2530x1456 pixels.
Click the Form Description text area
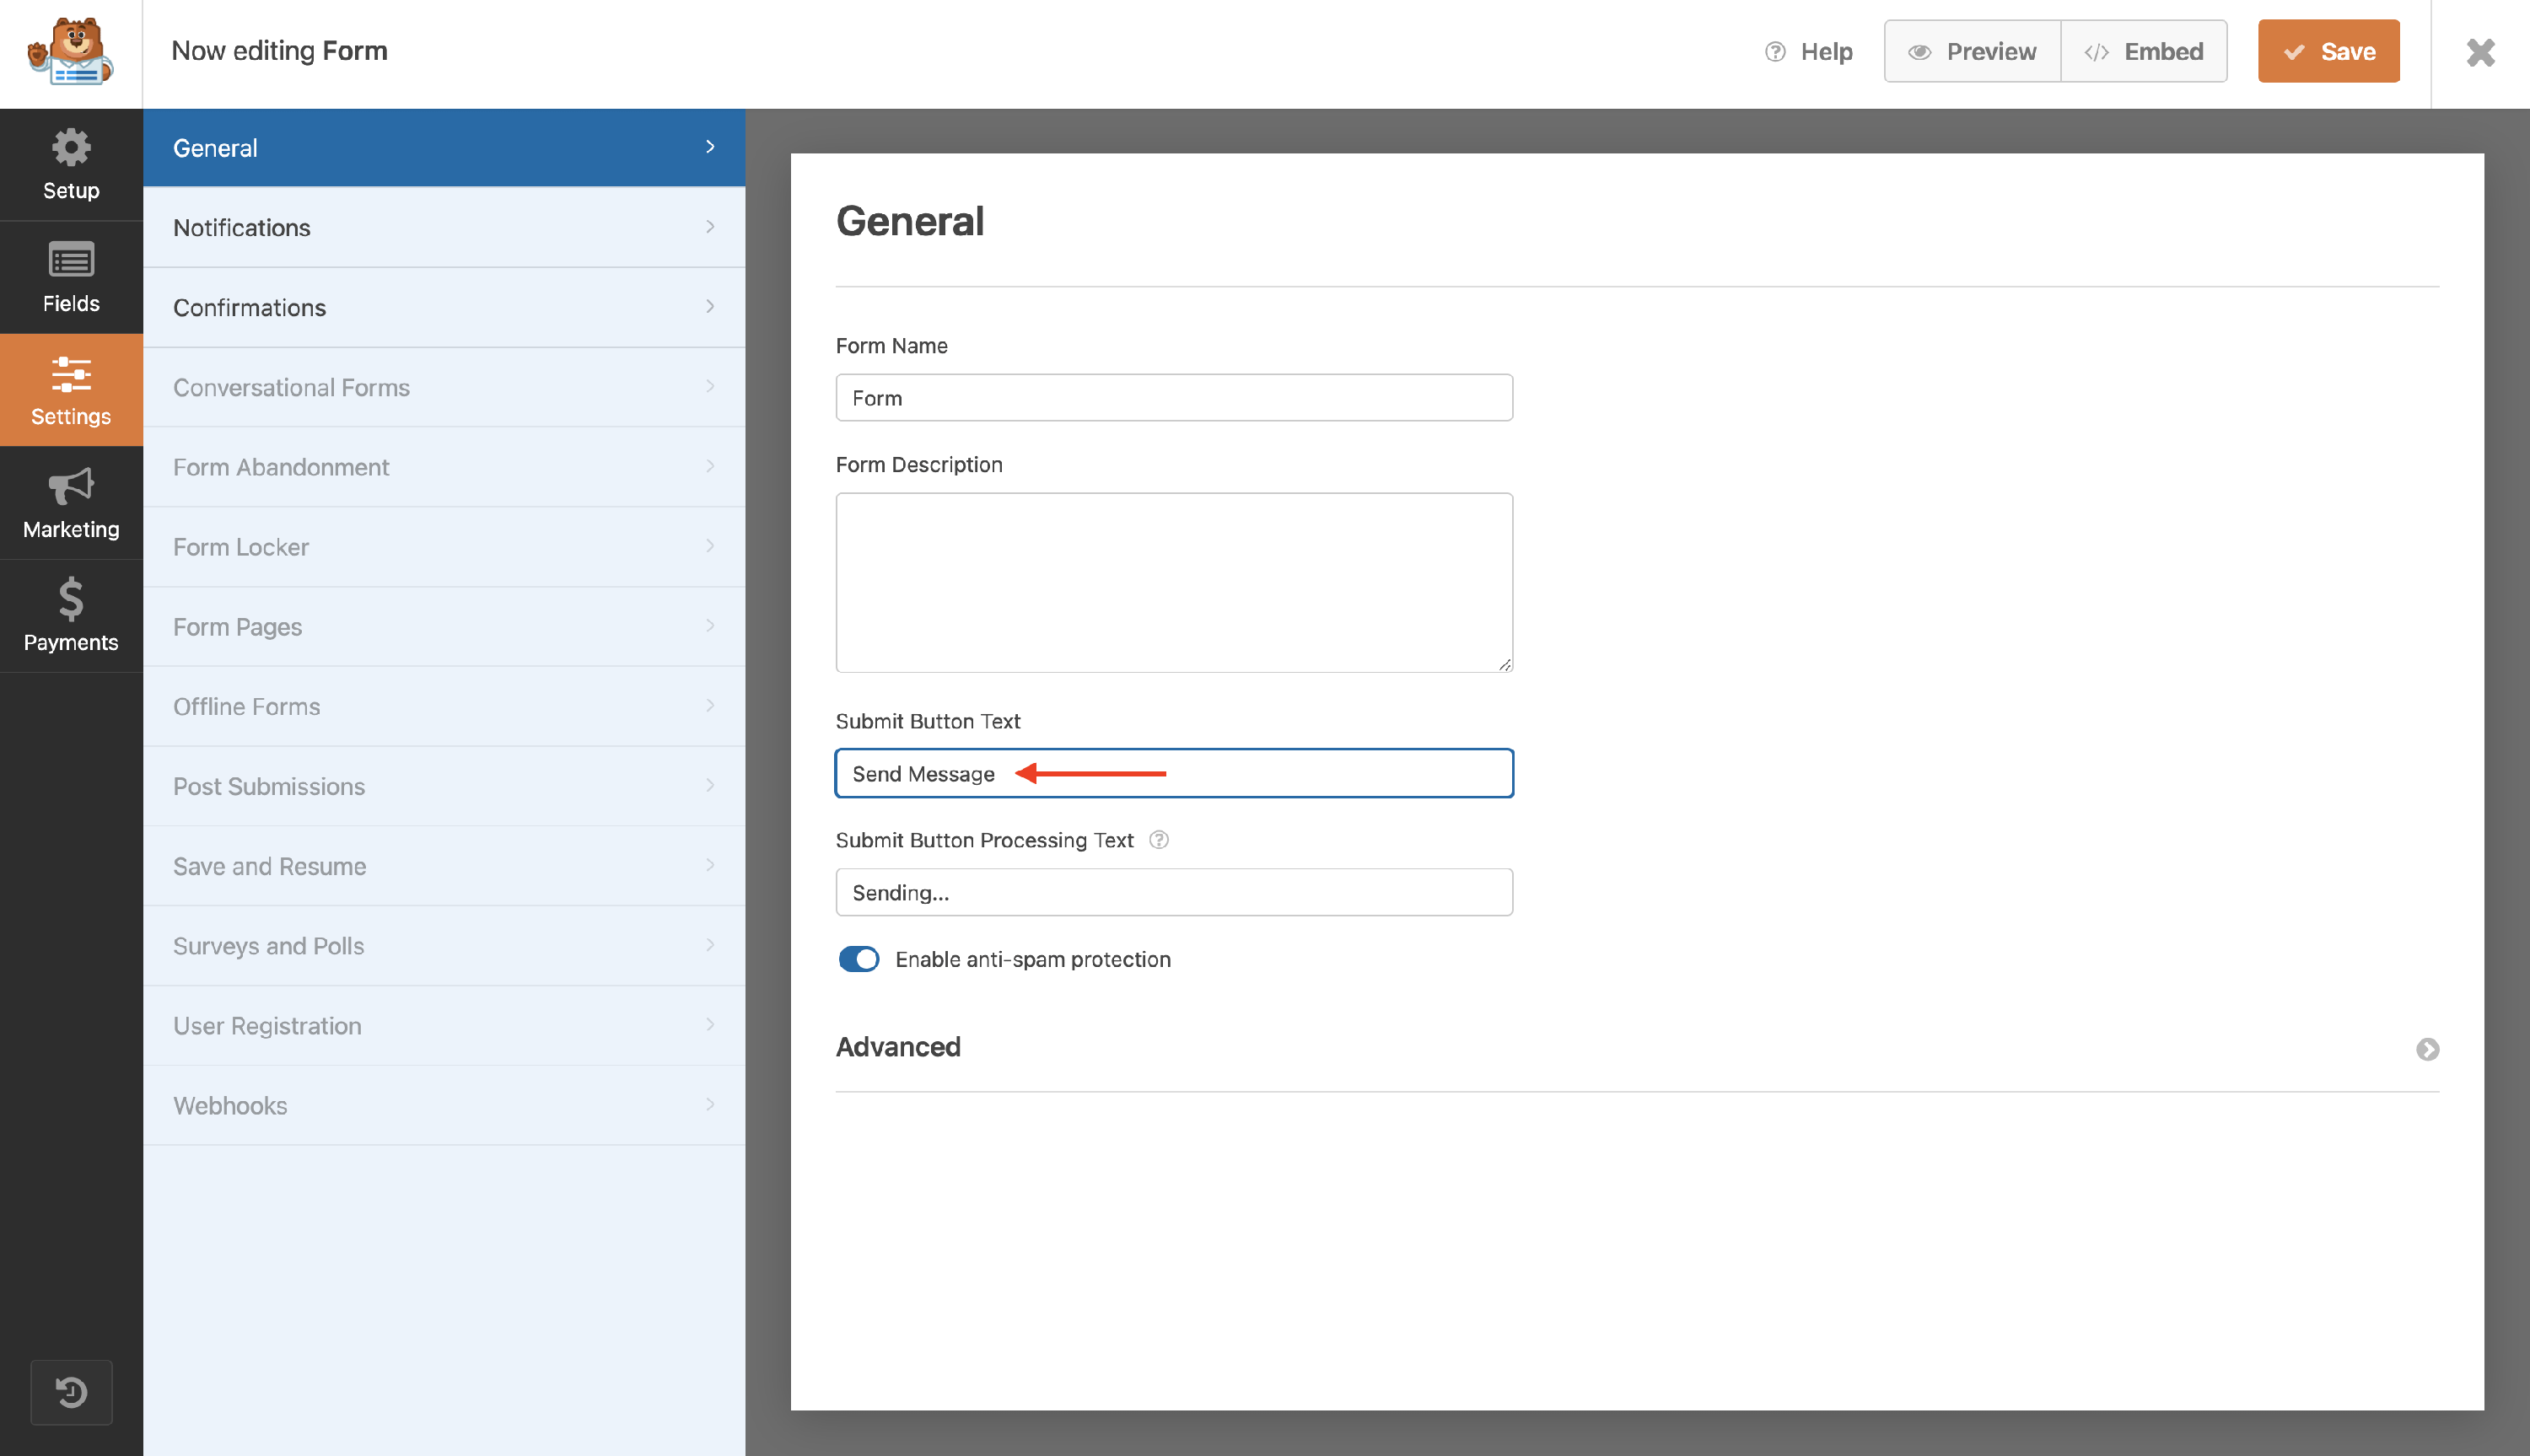[x=1173, y=582]
